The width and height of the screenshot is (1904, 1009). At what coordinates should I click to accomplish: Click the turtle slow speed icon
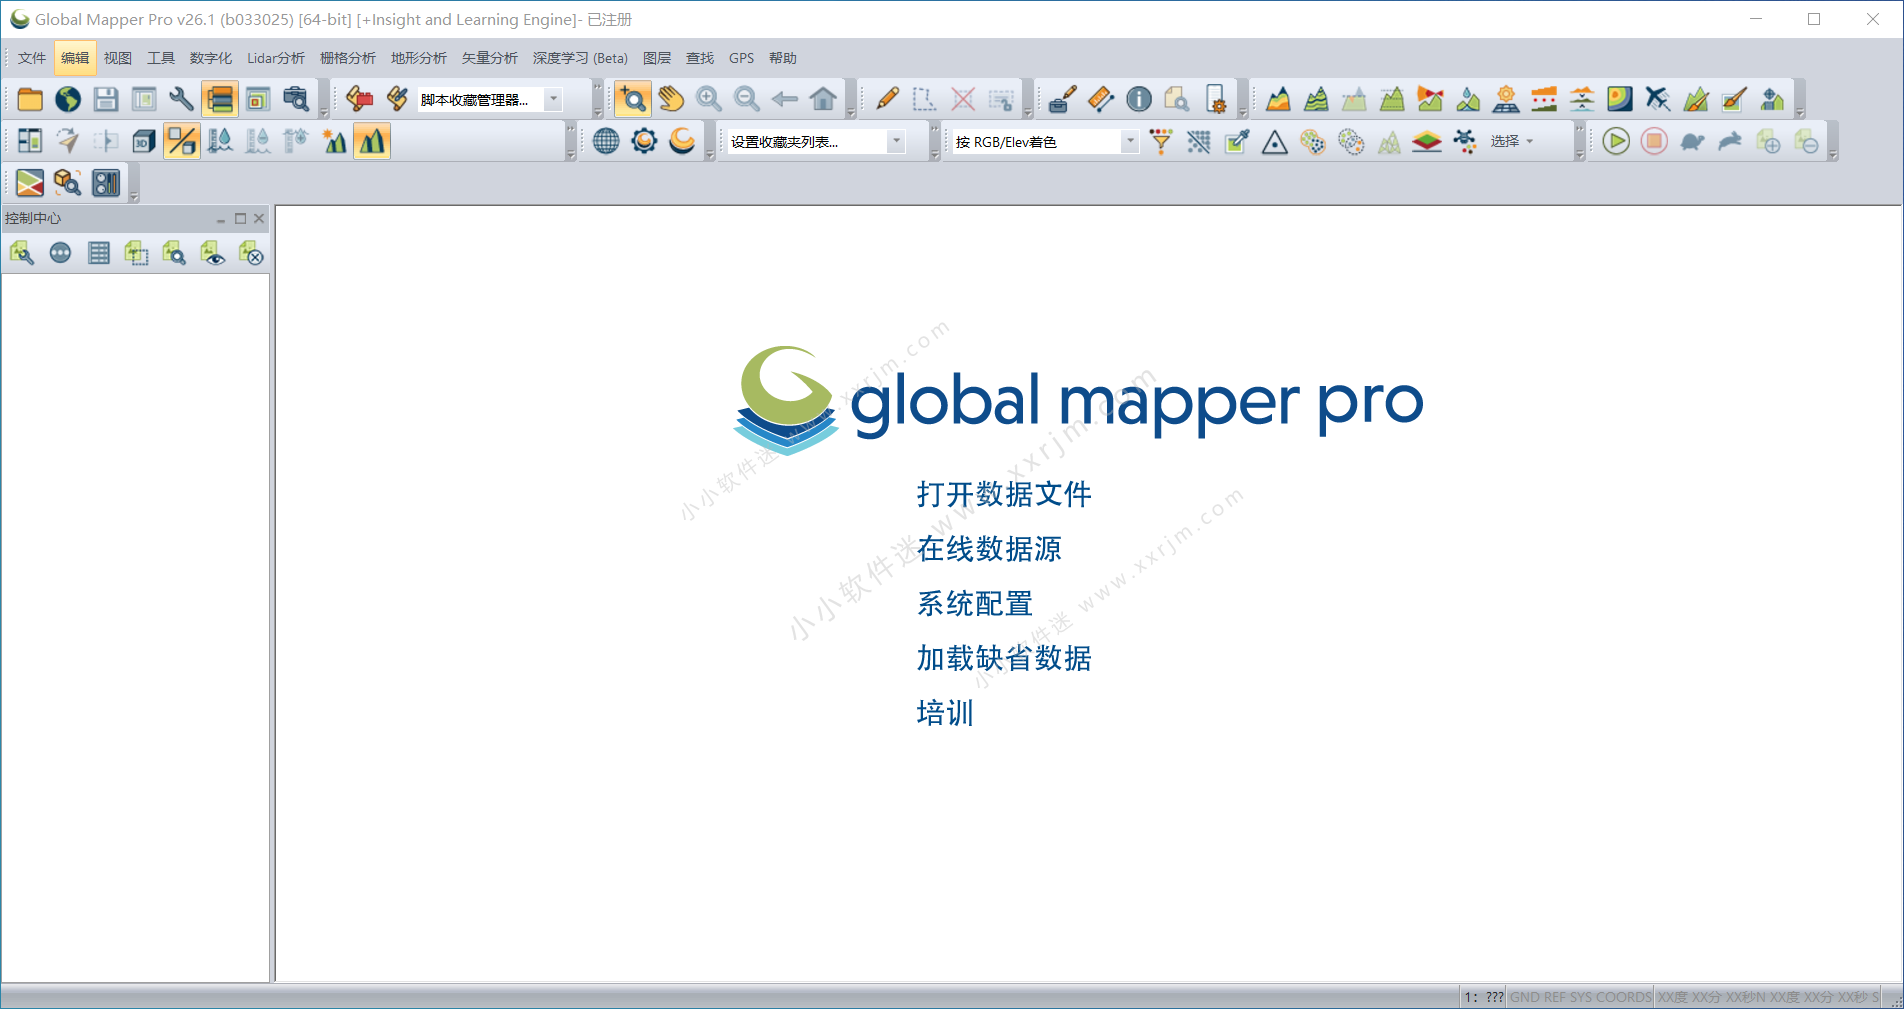click(x=1692, y=141)
